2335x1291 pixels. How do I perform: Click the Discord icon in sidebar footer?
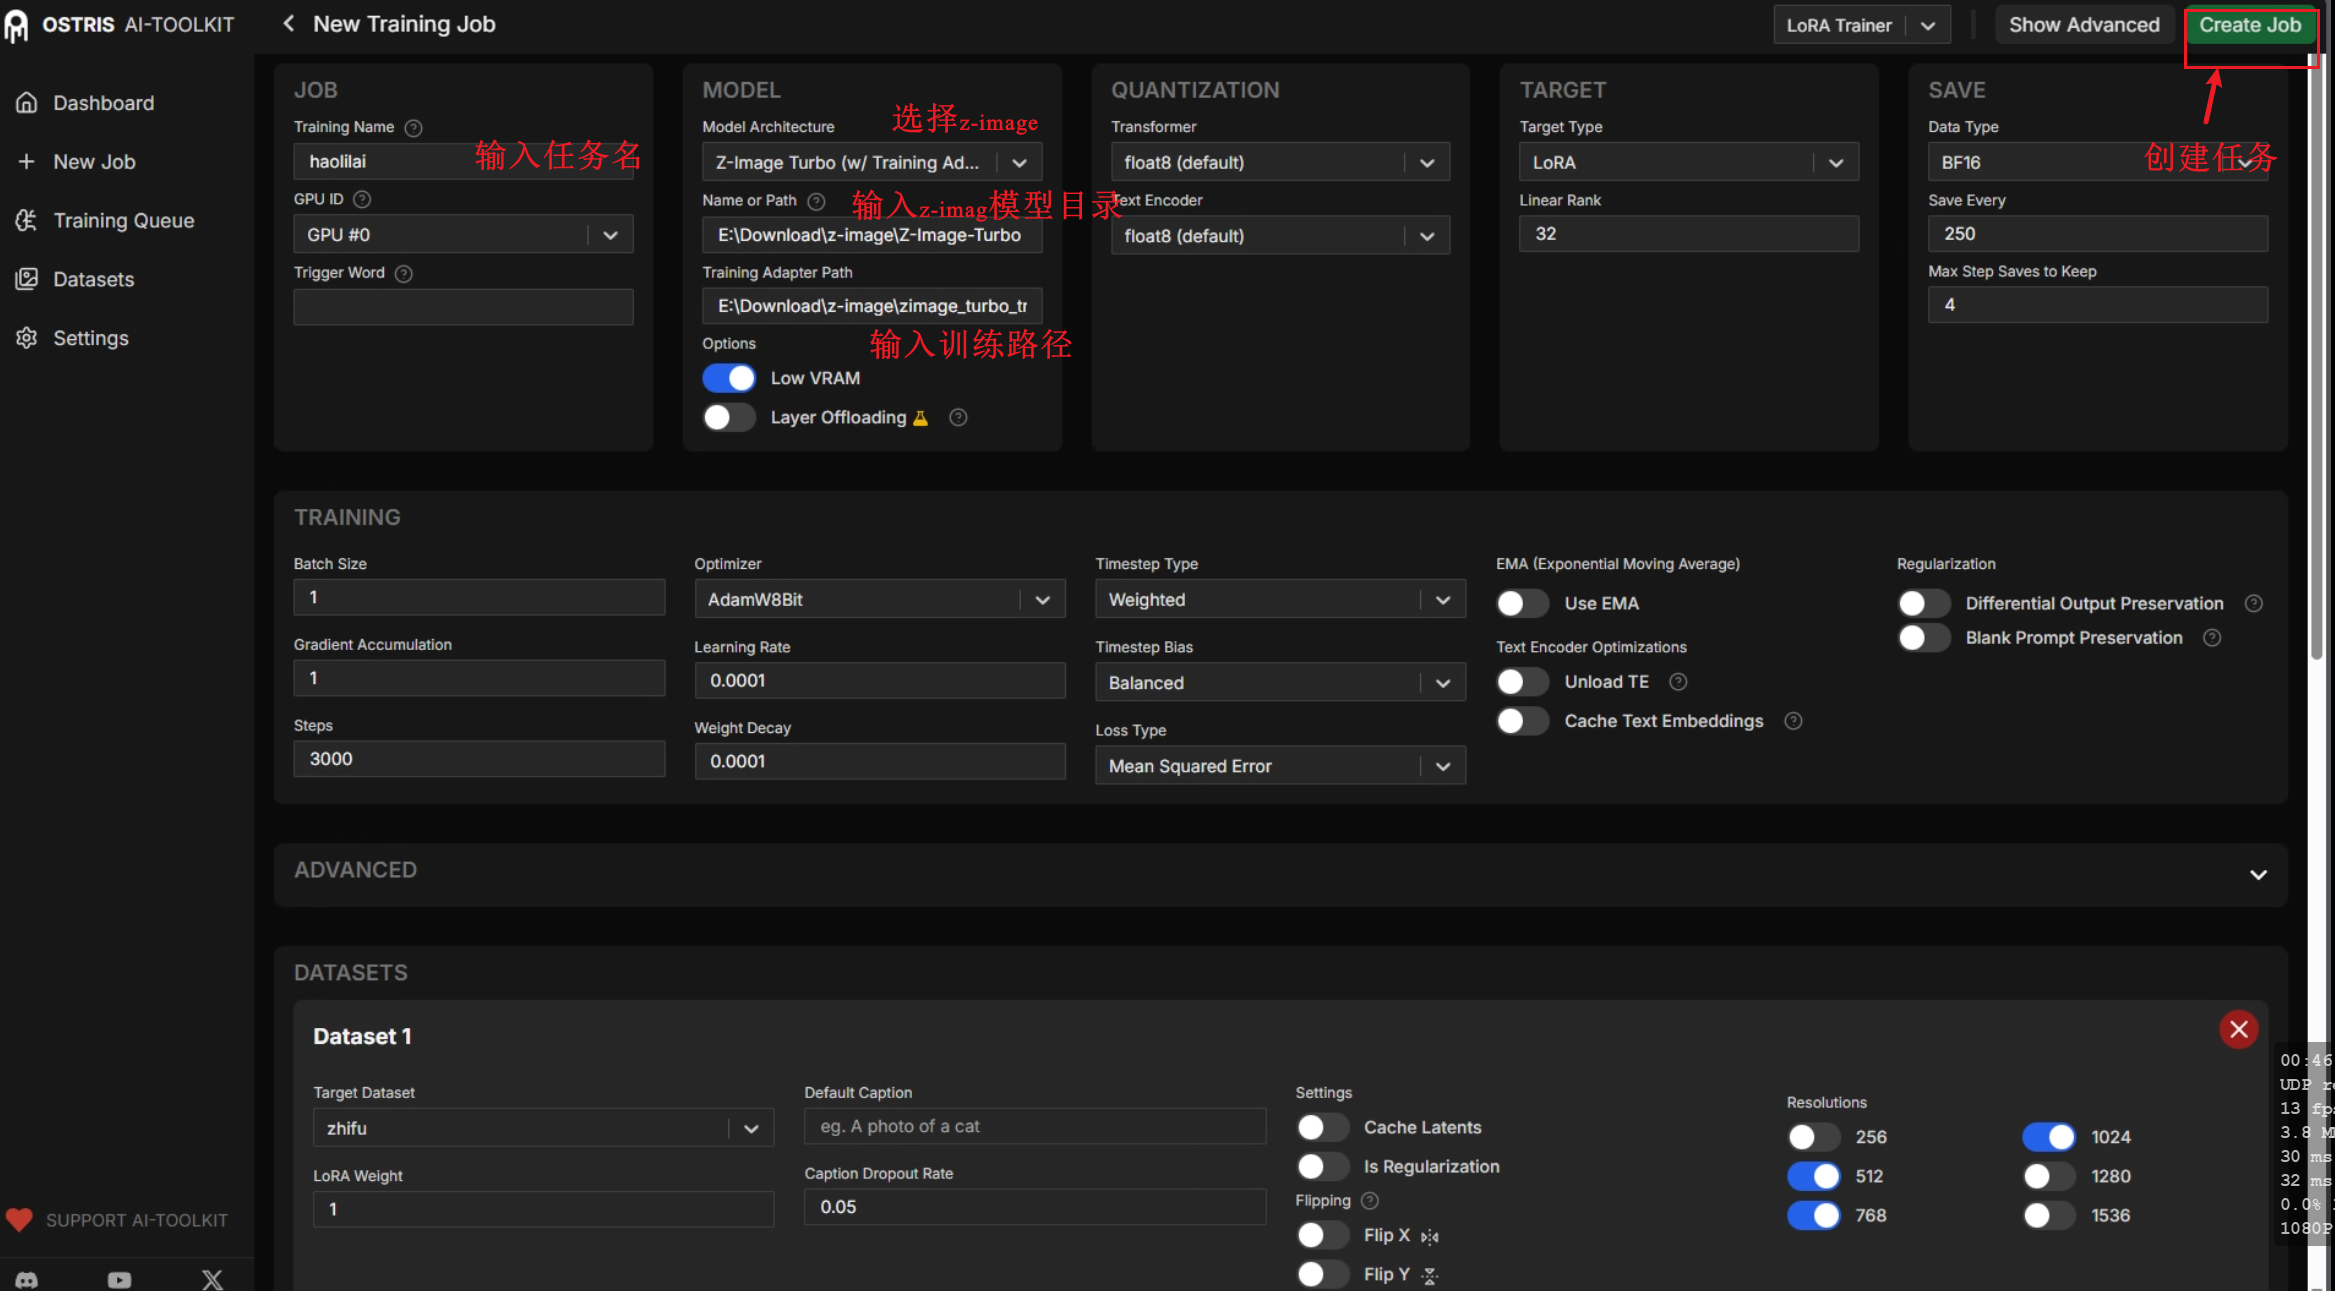click(x=27, y=1279)
